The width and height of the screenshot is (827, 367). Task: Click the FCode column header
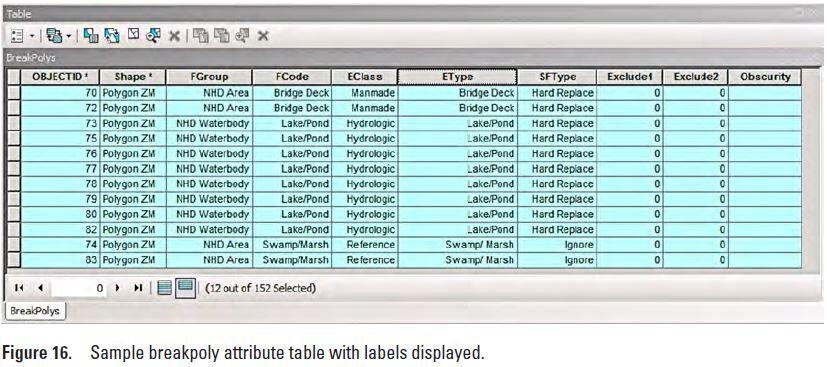(x=292, y=77)
